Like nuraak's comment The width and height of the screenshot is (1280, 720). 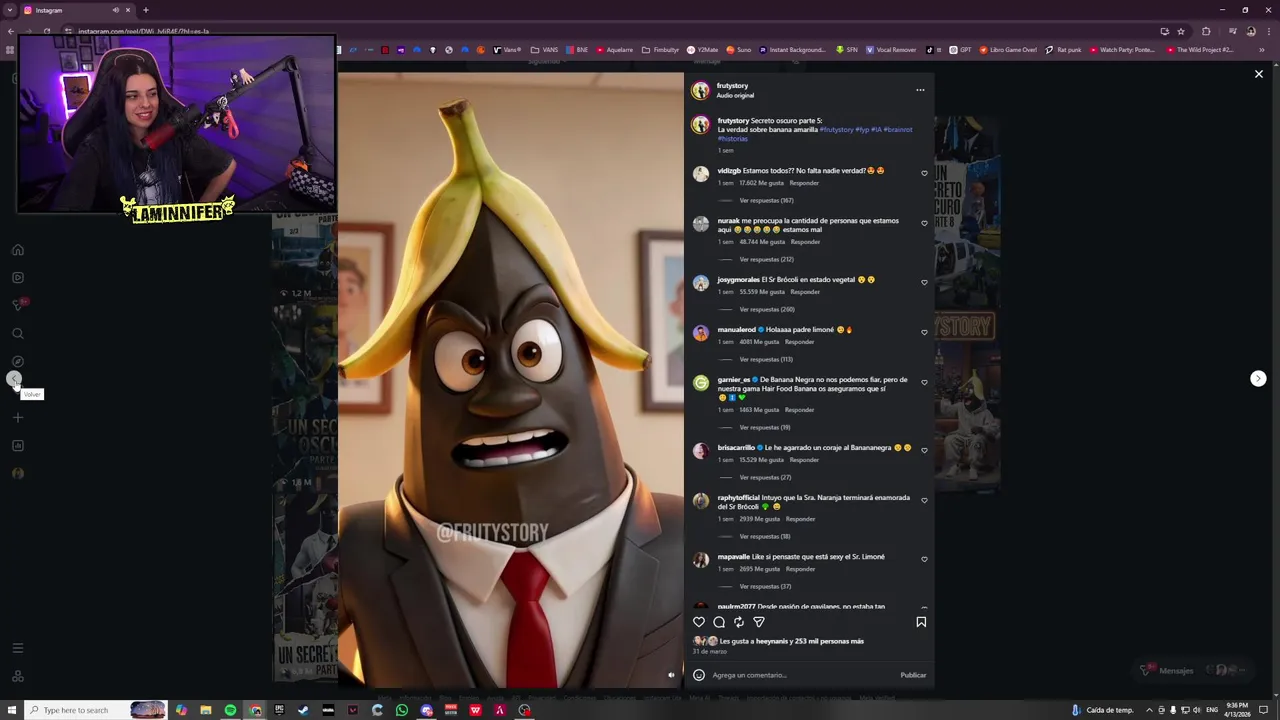tap(924, 223)
